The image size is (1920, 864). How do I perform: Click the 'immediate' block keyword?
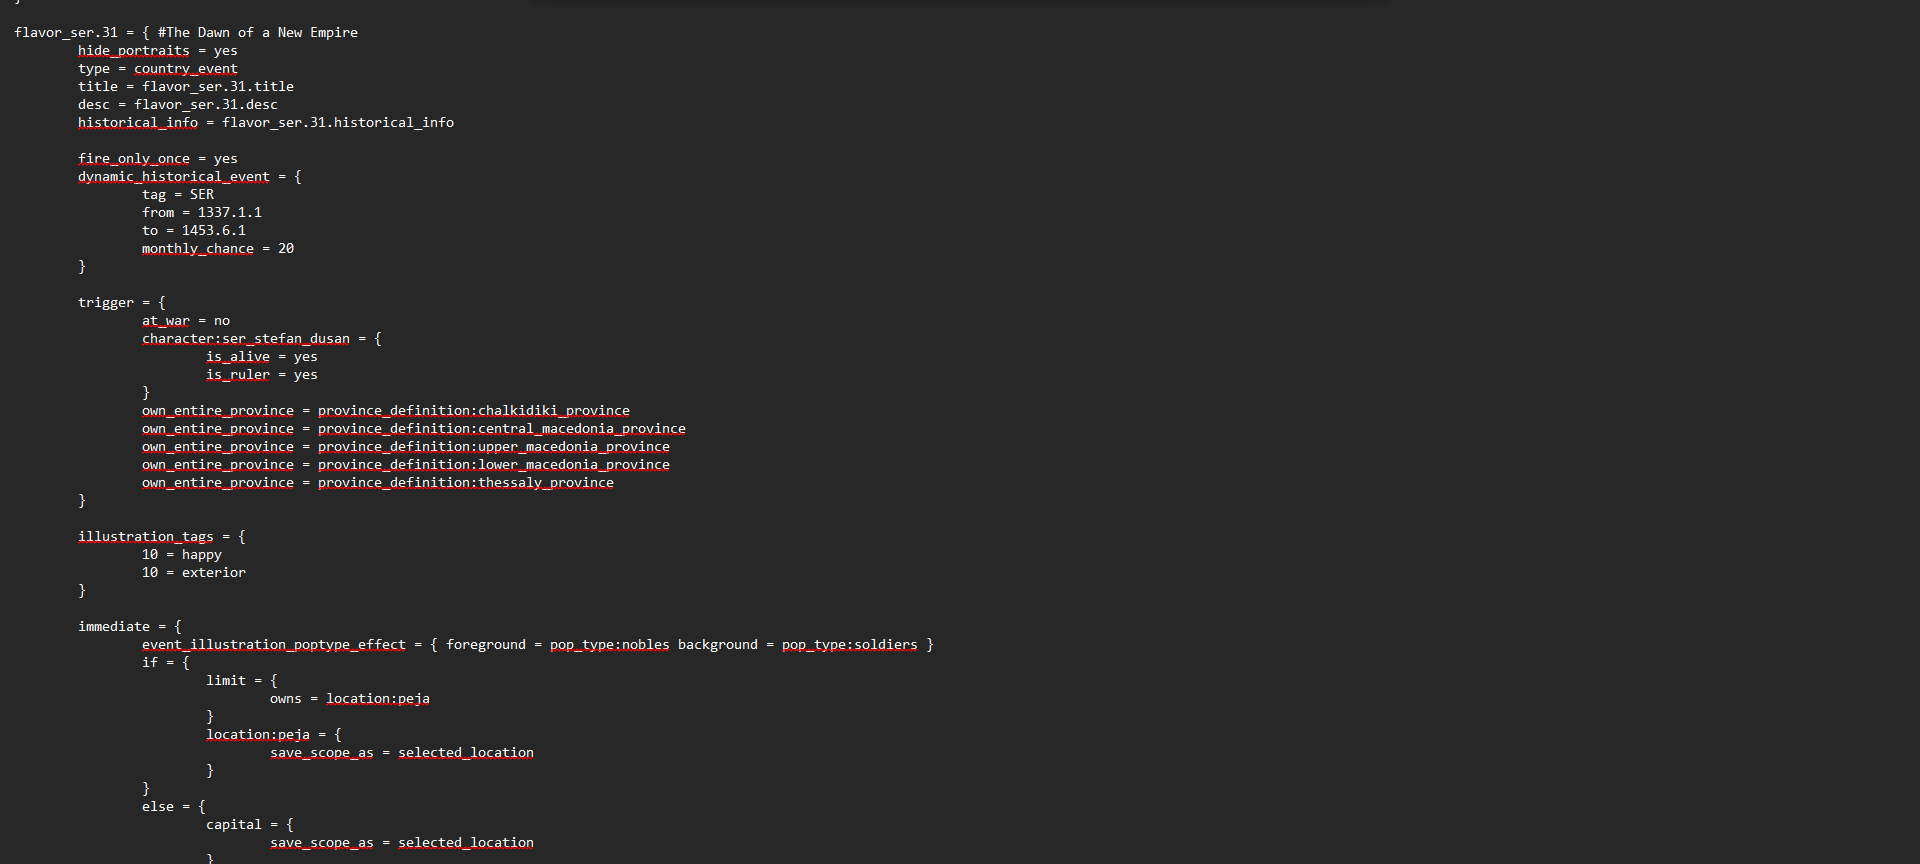click(x=114, y=627)
